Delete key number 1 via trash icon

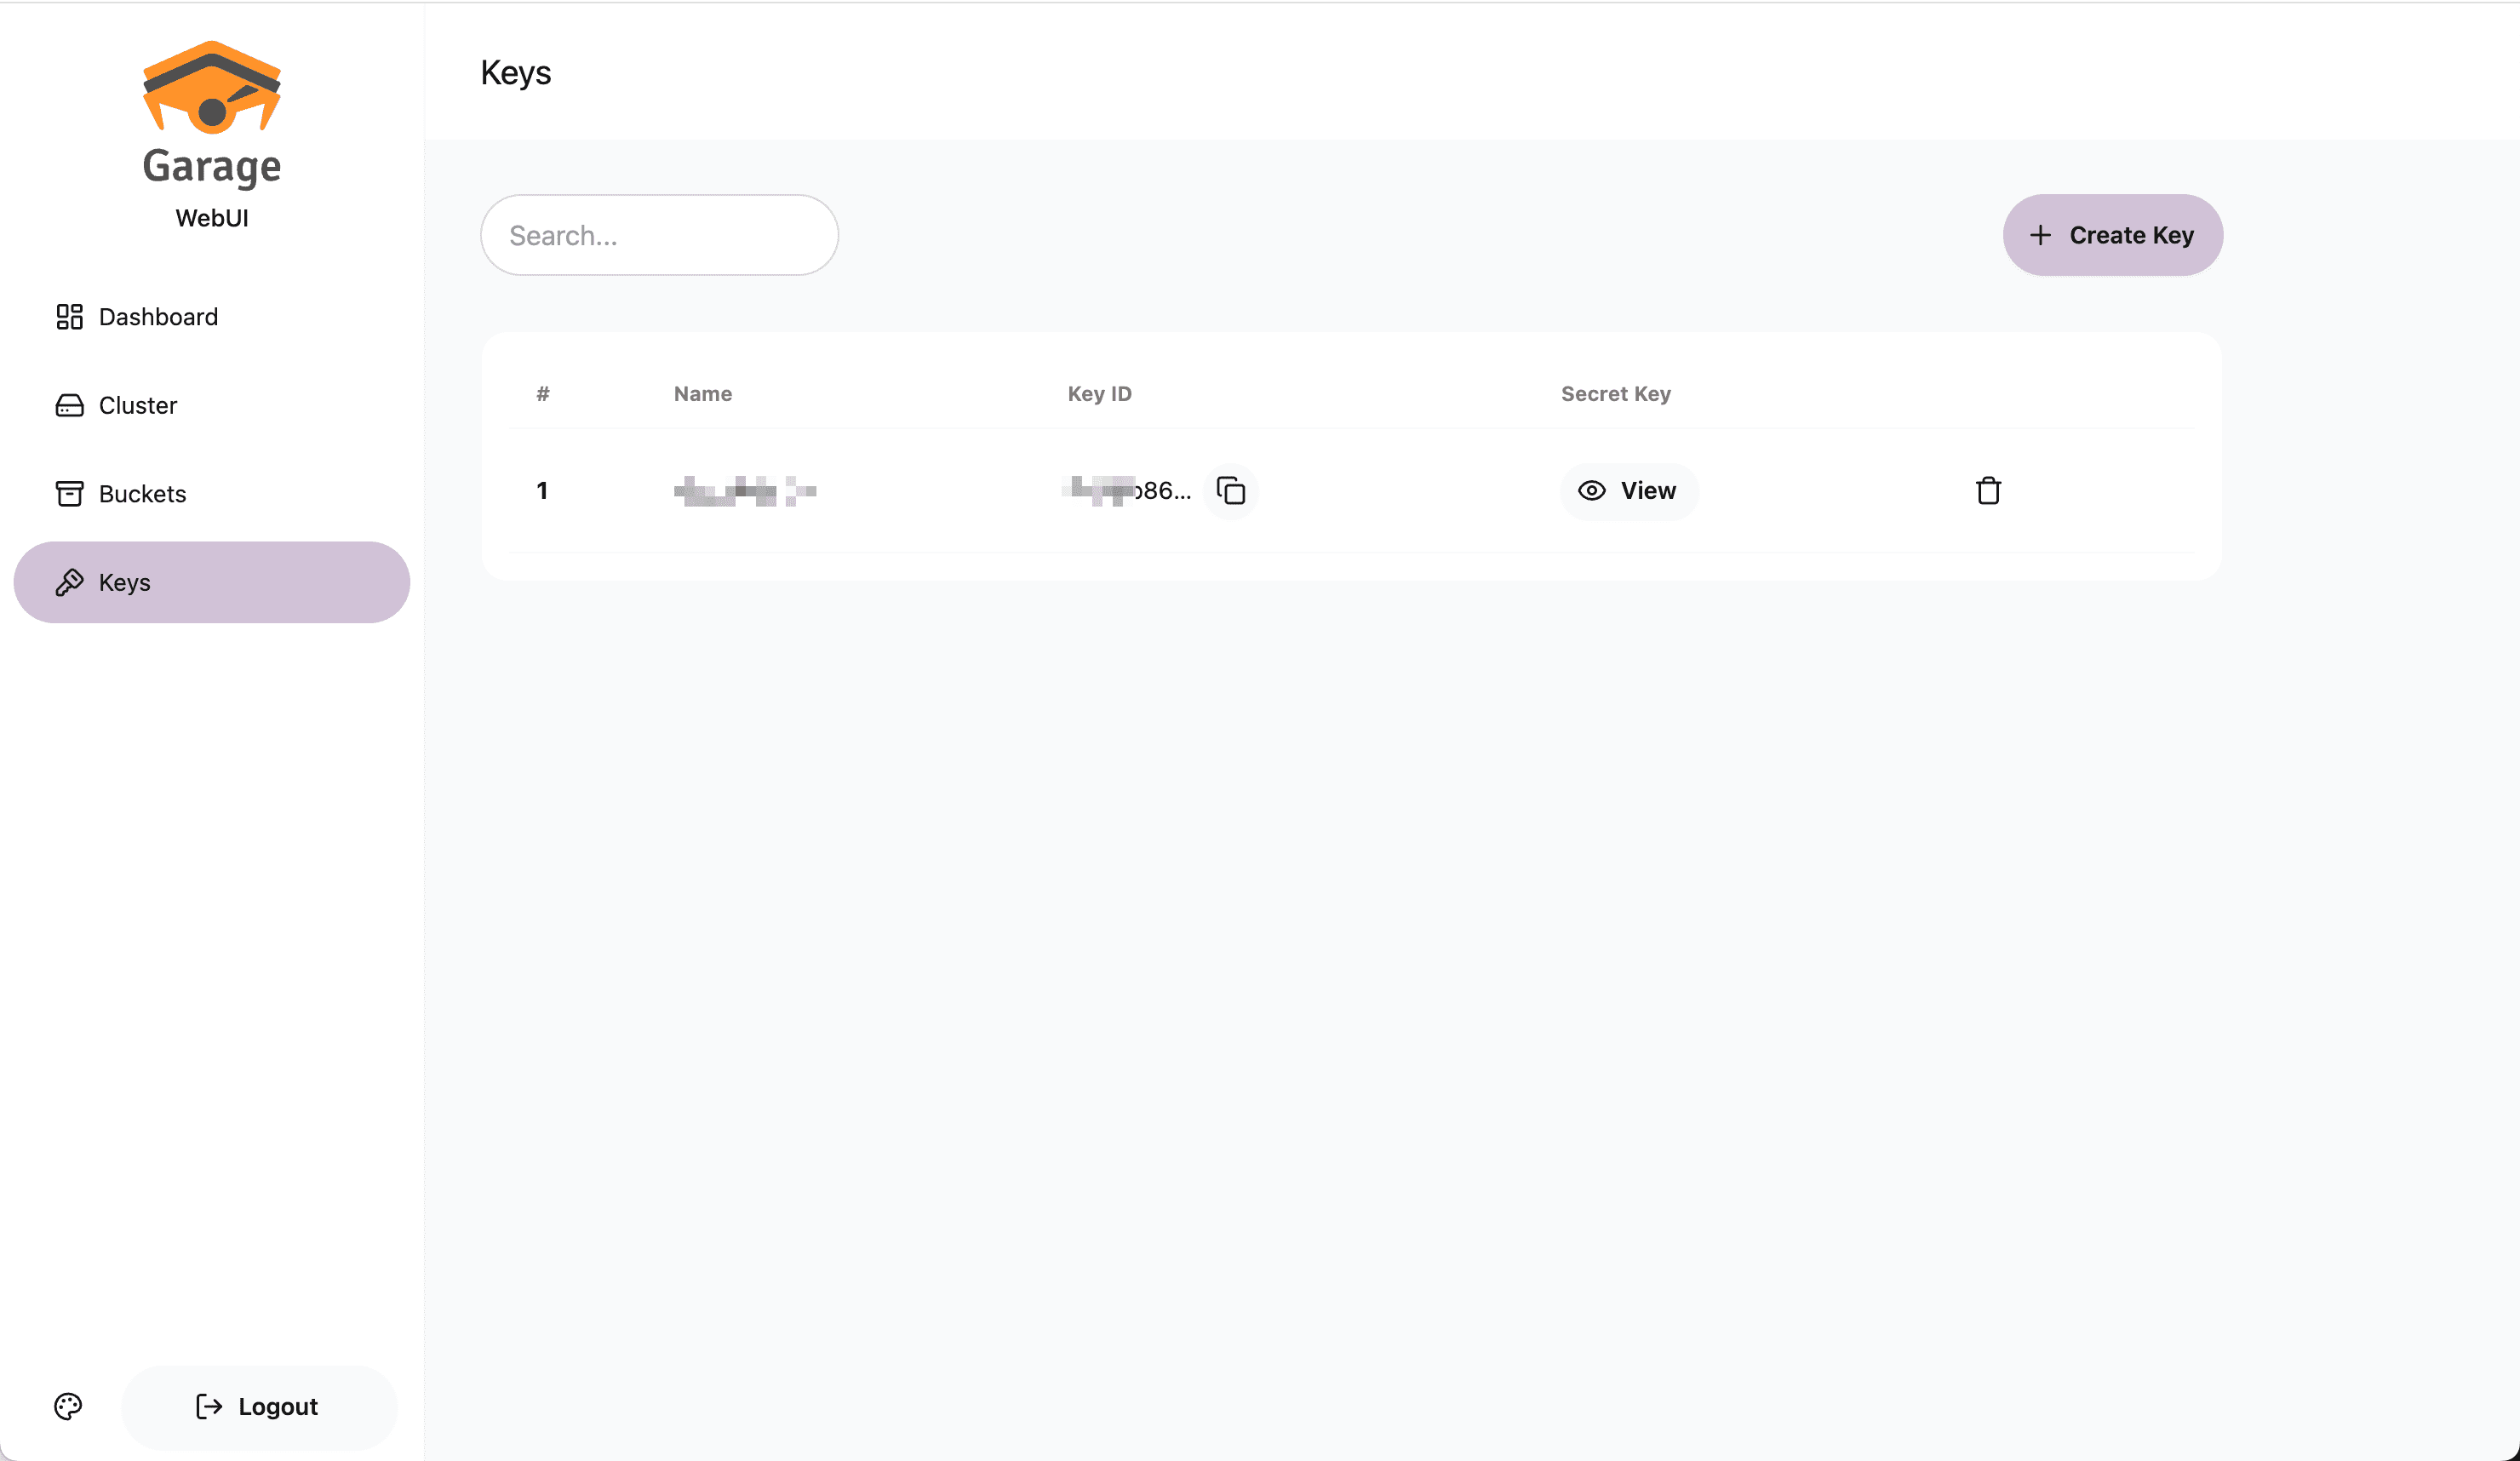1987,491
